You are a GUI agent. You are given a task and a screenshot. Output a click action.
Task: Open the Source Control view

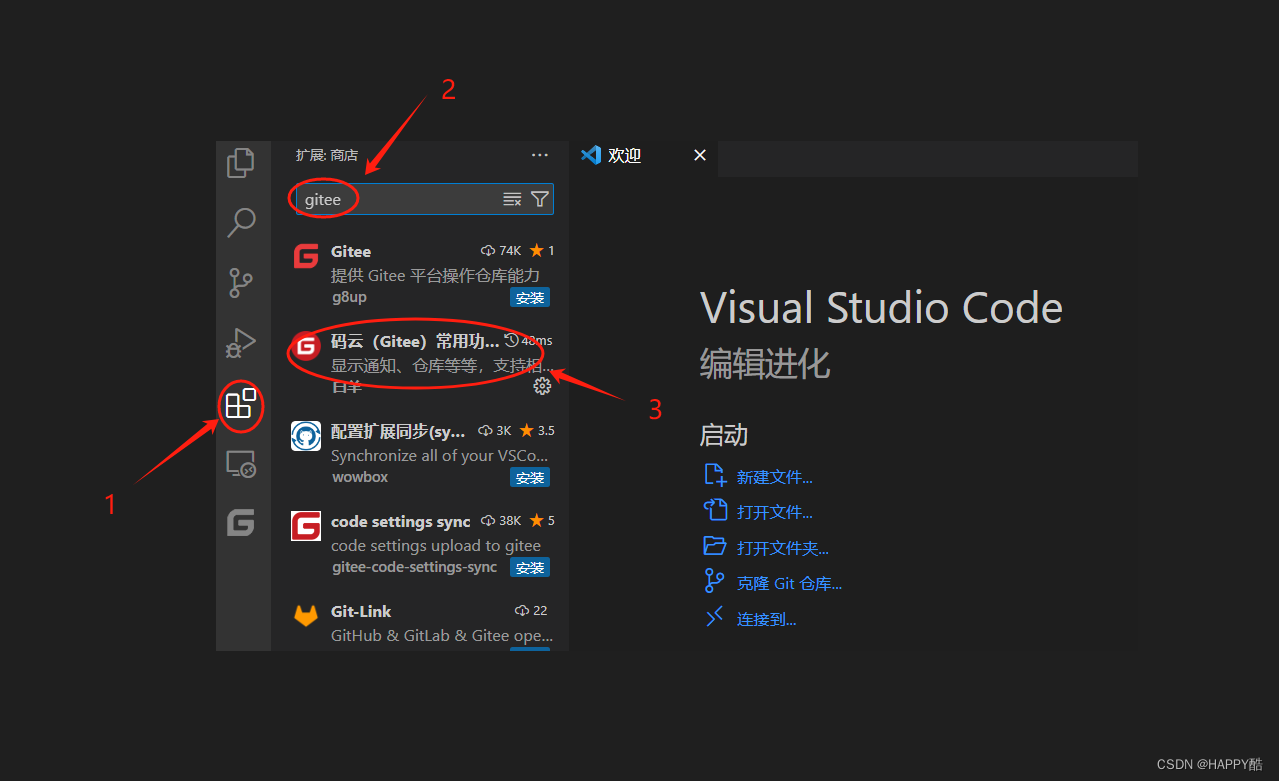pyautogui.click(x=240, y=283)
